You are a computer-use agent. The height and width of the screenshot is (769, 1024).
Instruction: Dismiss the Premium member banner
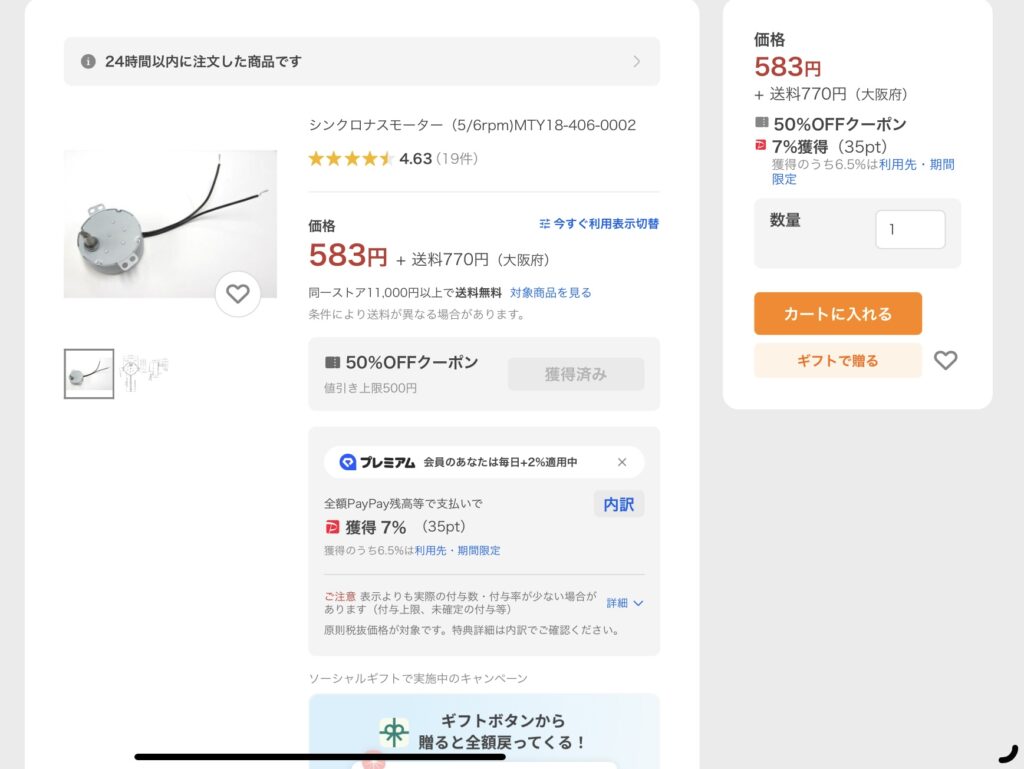point(622,462)
